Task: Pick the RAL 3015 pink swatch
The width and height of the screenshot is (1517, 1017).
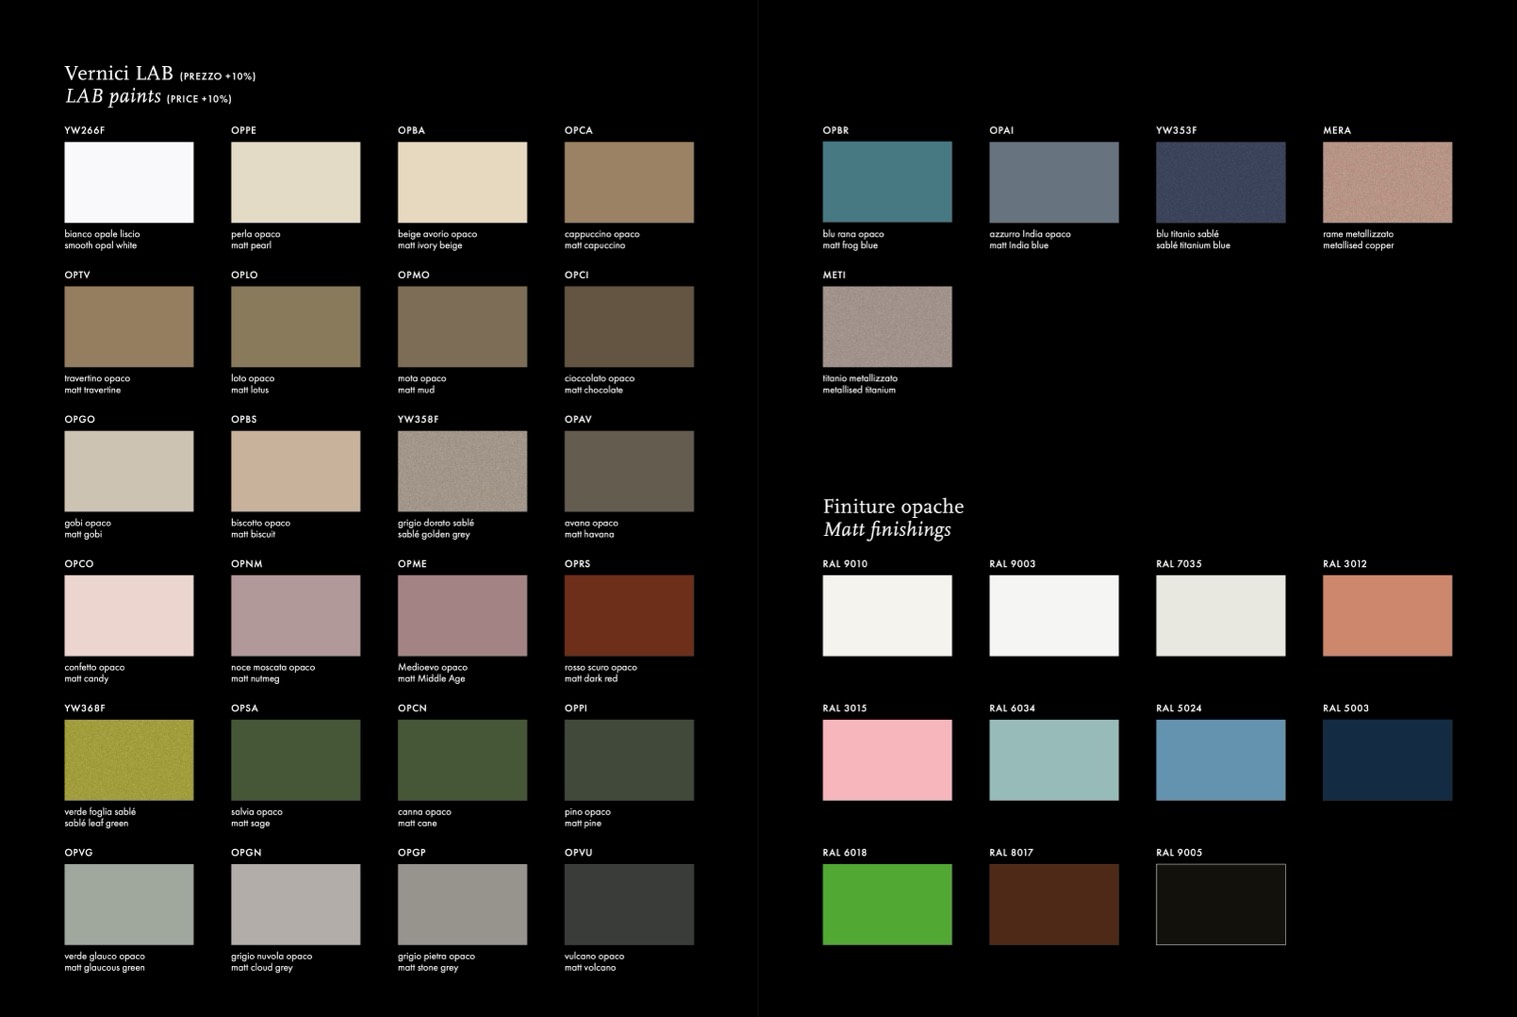Action: (887, 760)
